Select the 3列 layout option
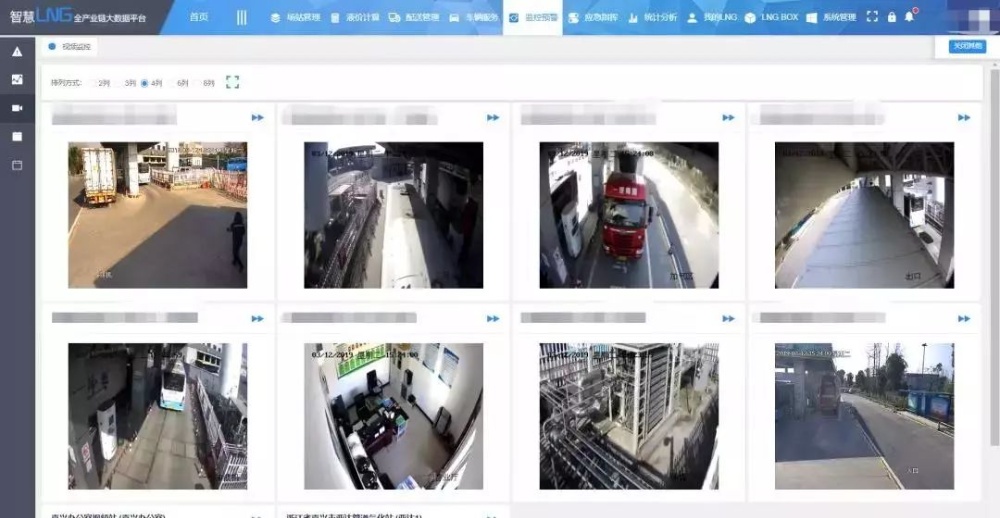Screen dimensions: 1000x518 (x=126, y=83)
